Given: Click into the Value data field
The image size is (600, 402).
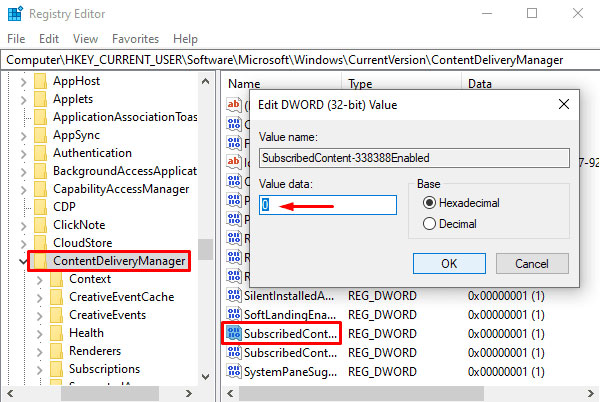Looking at the screenshot, I should pyautogui.click(x=328, y=205).
